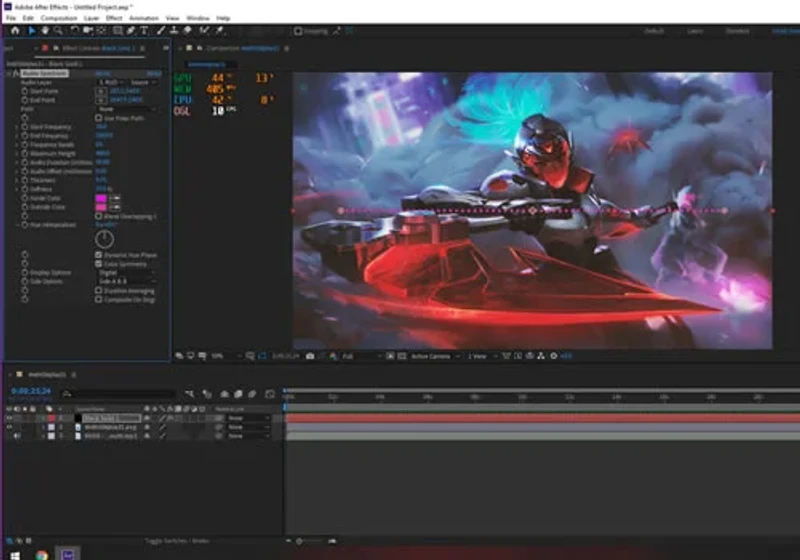Open the Graph Editor icon in timeline
The width and height of the screenshot is (800, 560).
pyautogui.click(x=270, y=394)
